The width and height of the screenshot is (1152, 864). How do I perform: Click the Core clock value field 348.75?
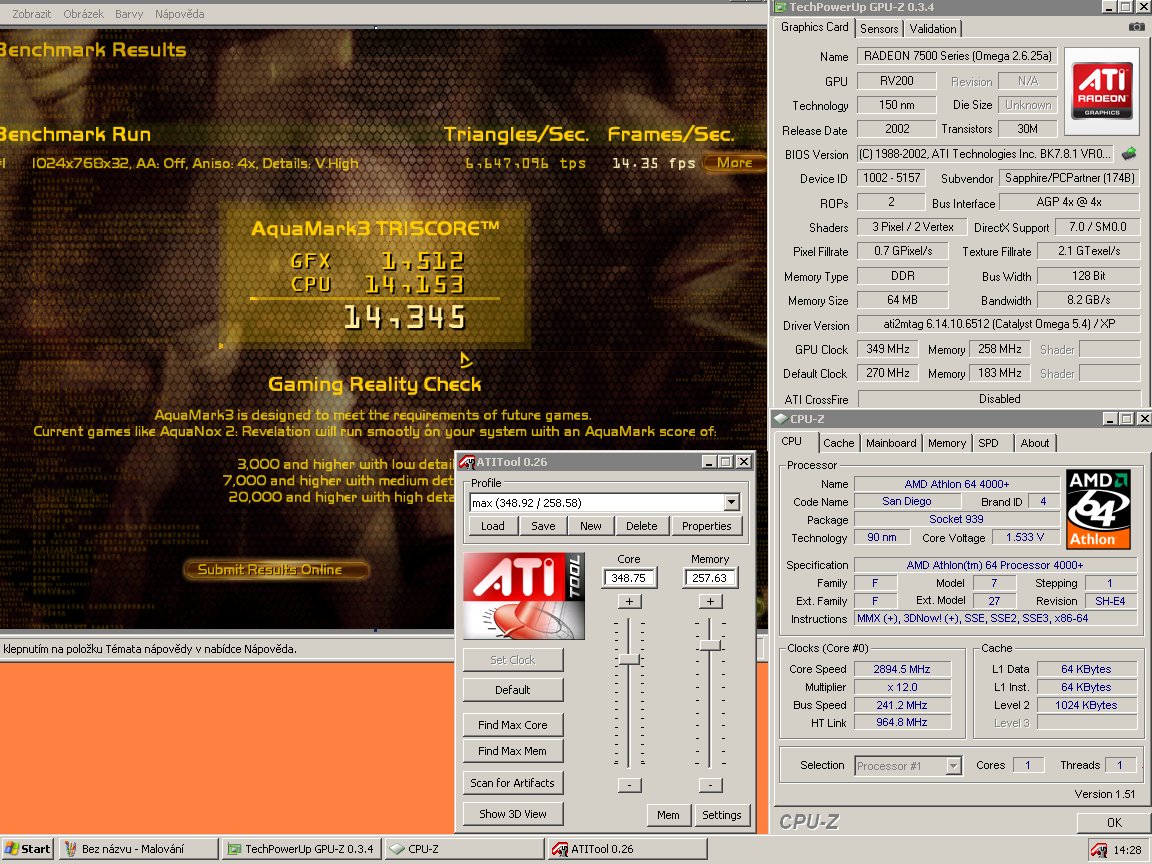coord(629,578)
